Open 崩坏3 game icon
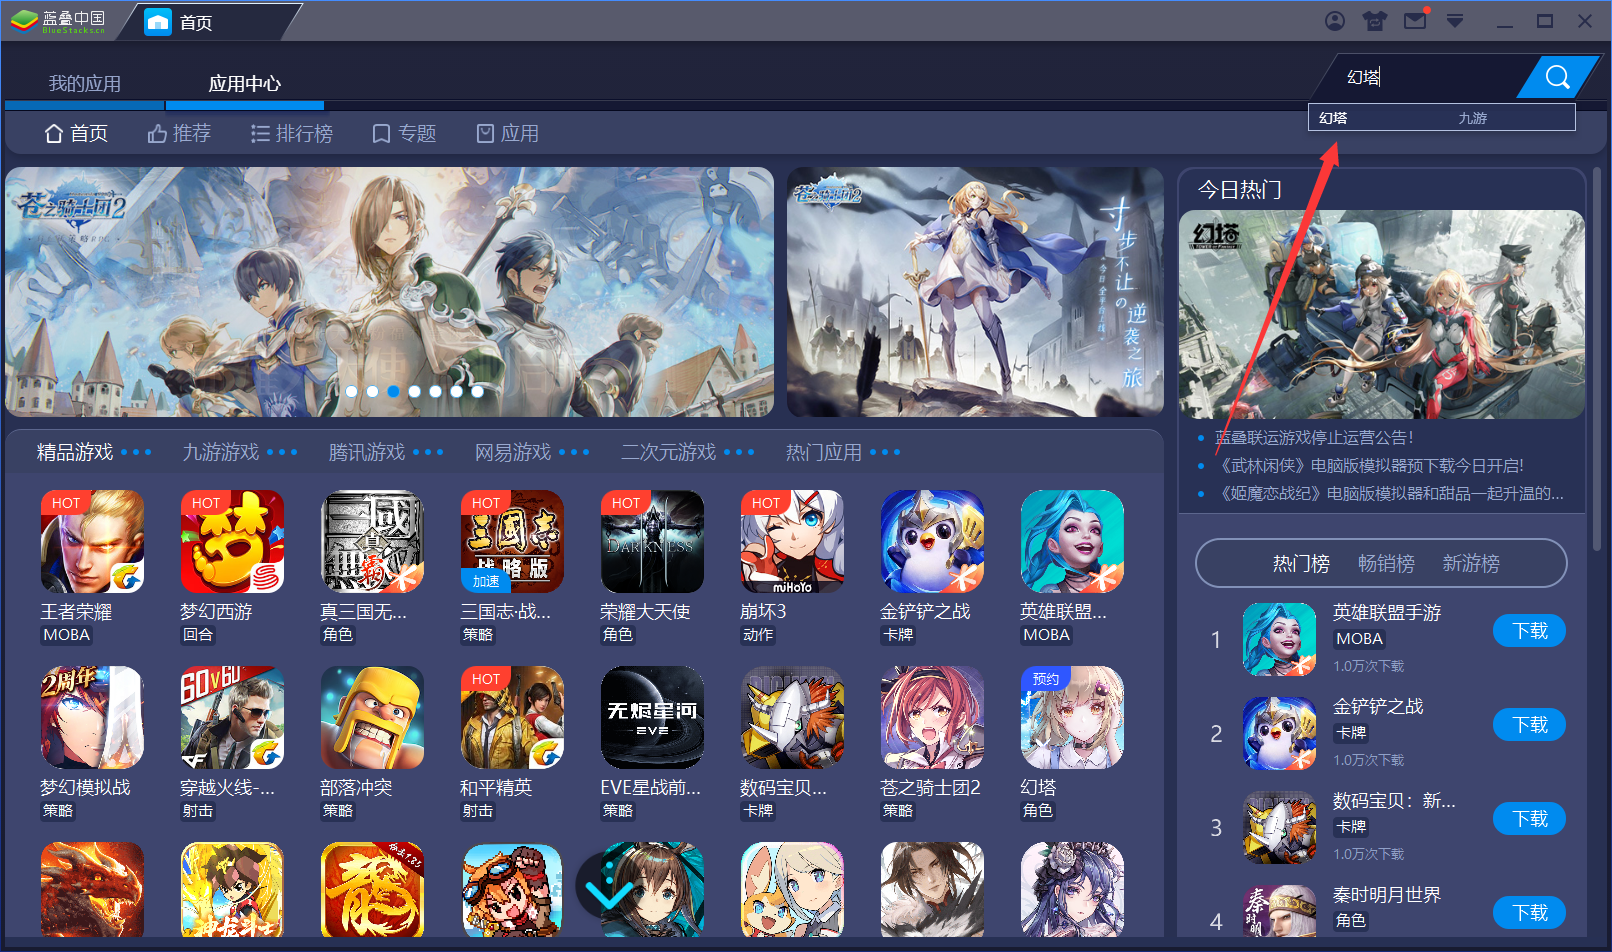Image resolution: width=1612 pixels, height=952 pixels. (792, 541)
